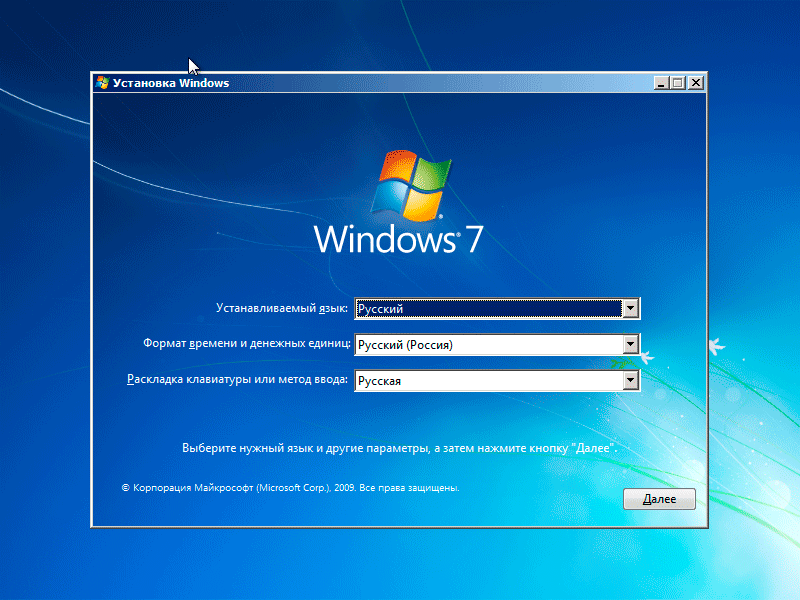Expand the Устанавливаемый язык dropdown arrow

click(x=630, y=309)
